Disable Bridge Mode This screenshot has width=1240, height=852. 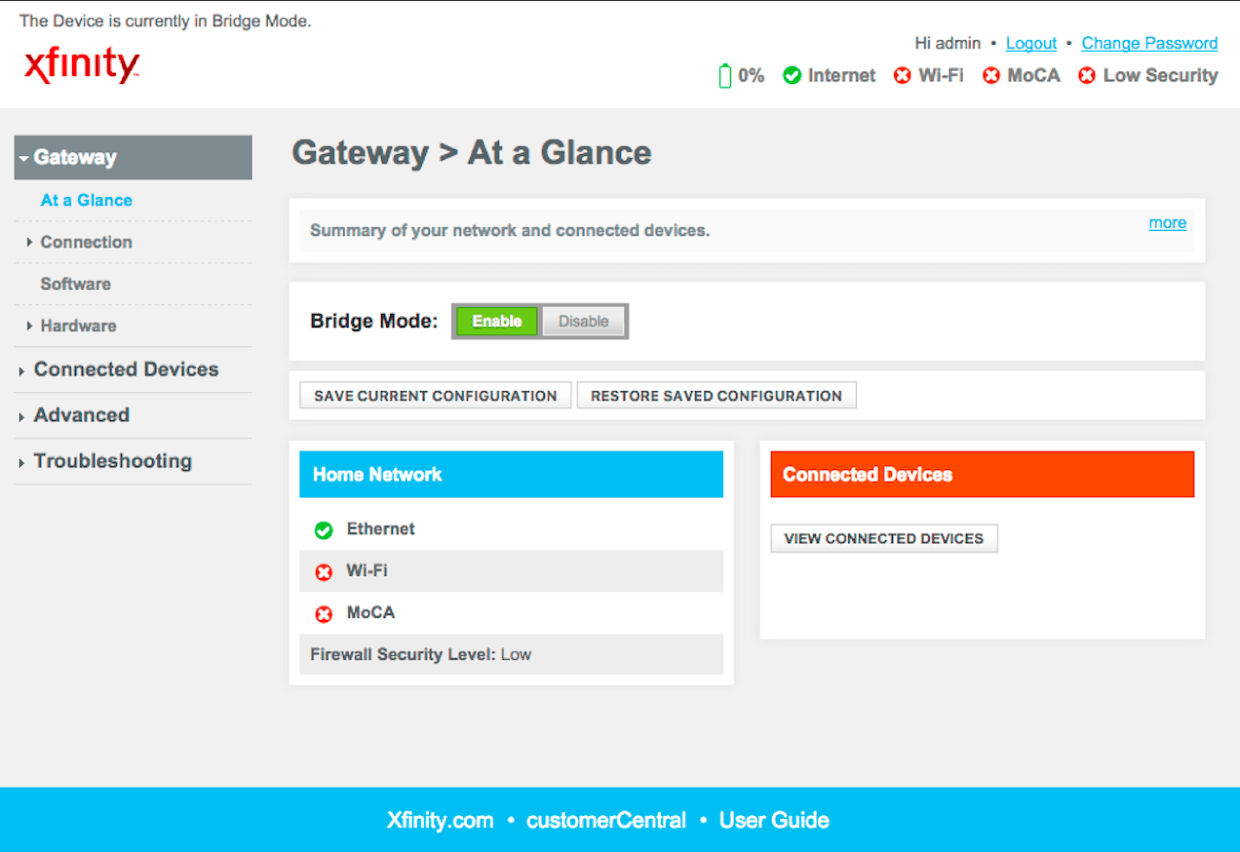click(583, 321)
